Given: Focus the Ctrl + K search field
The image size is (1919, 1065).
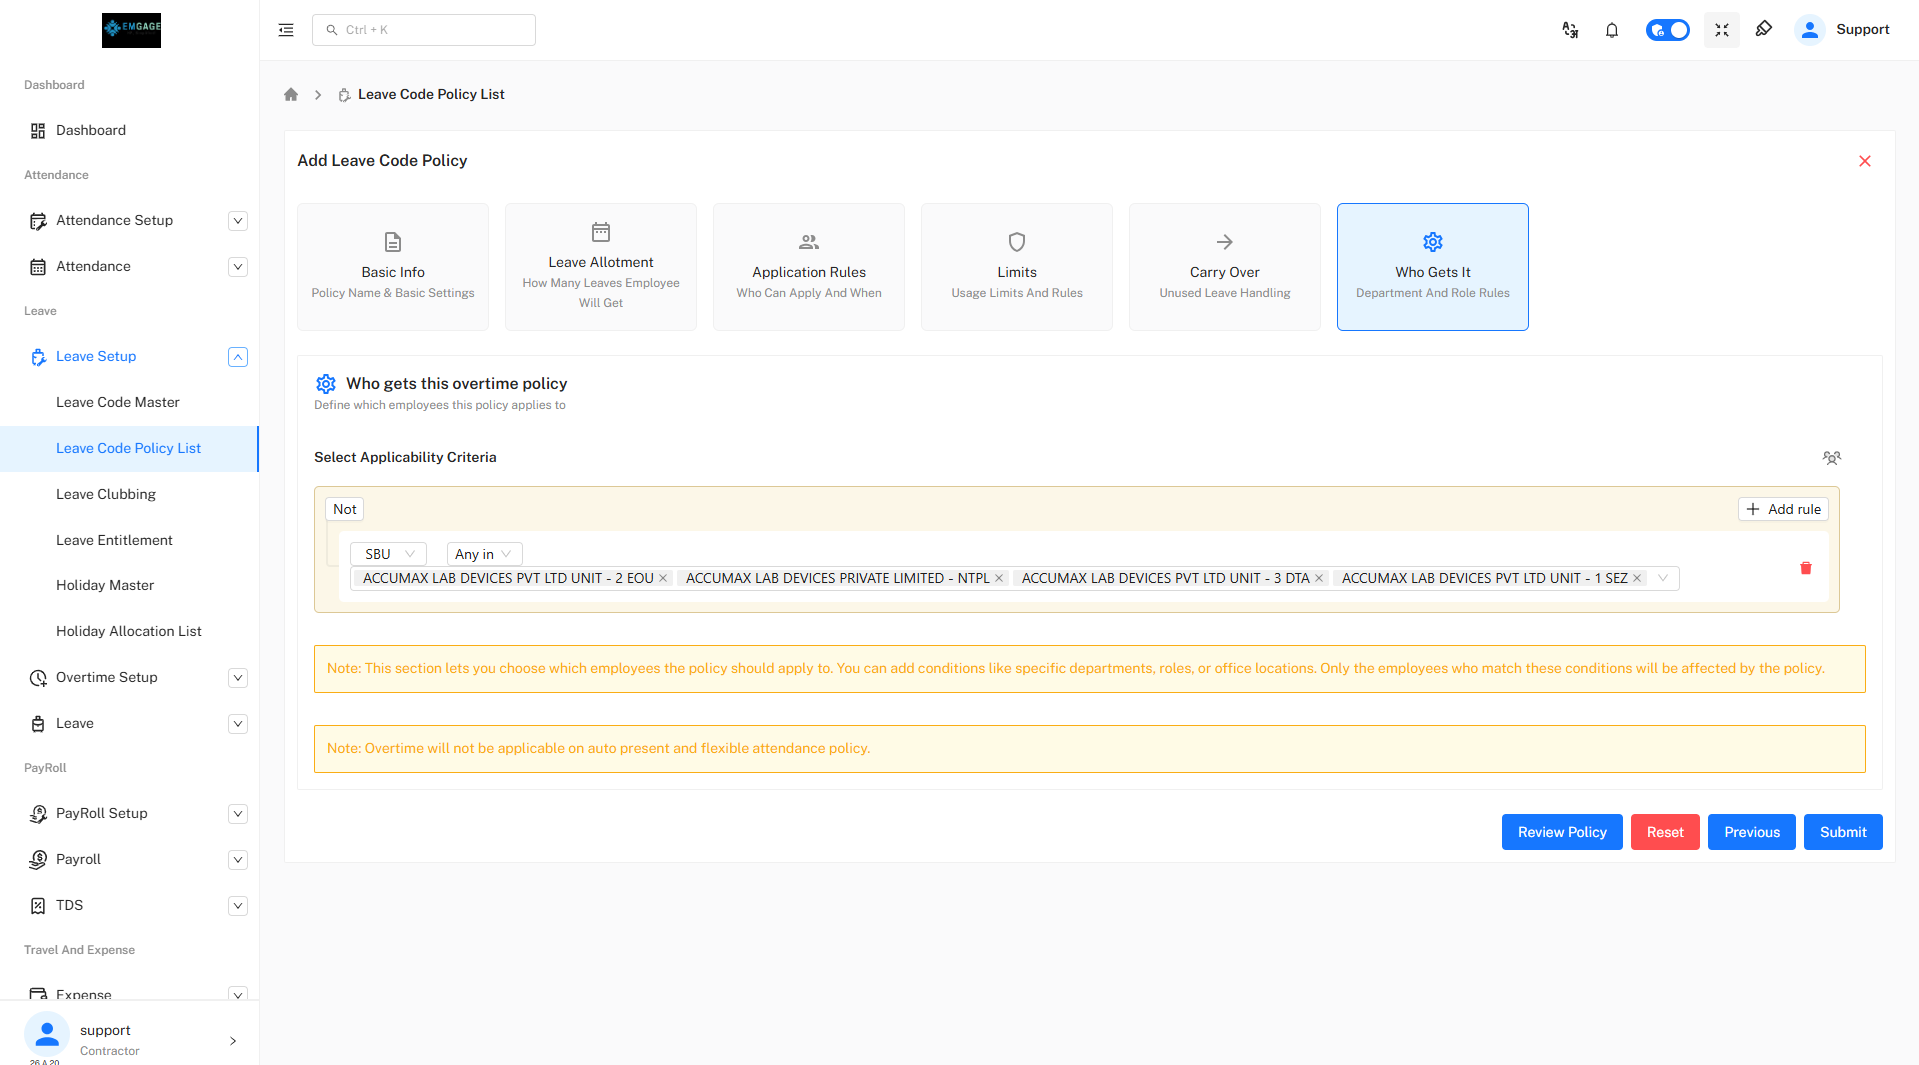Looking at the screenshot, I should (x=424, y=30).
